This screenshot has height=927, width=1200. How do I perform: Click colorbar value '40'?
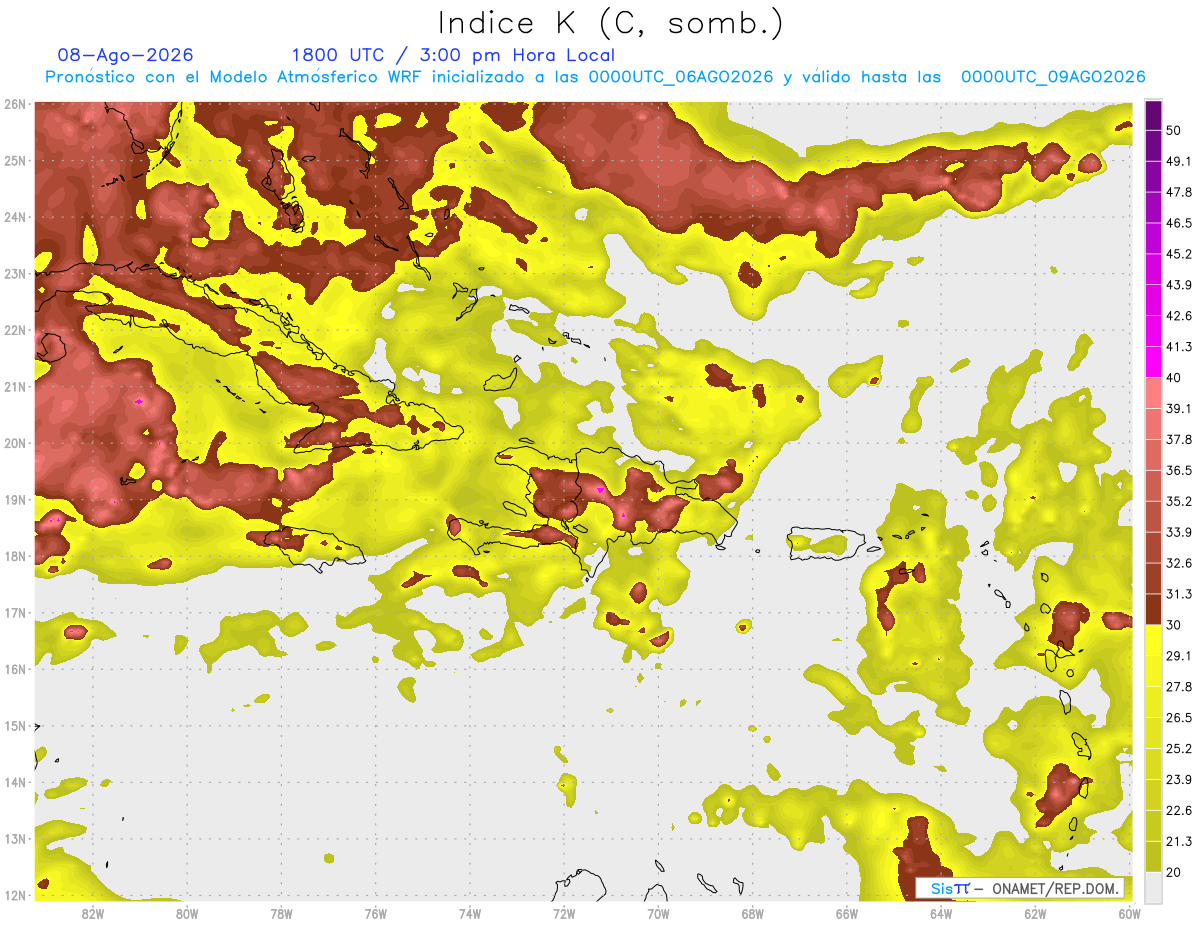point(1174,378)
